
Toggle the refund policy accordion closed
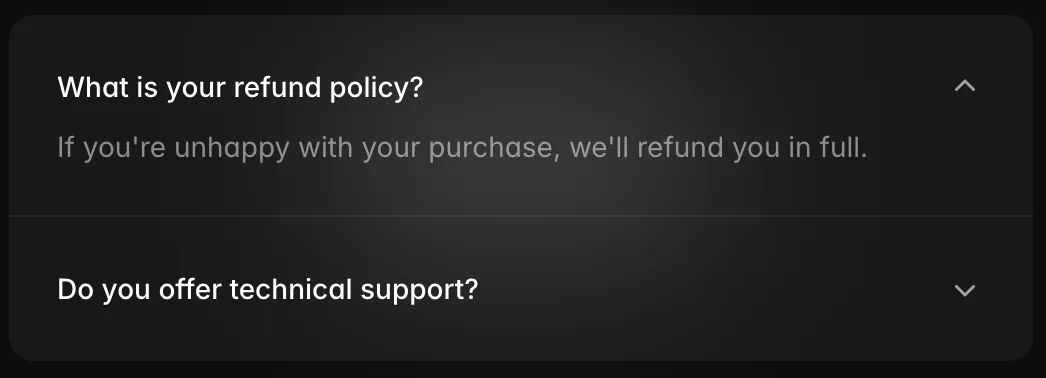tap(520, 87)
